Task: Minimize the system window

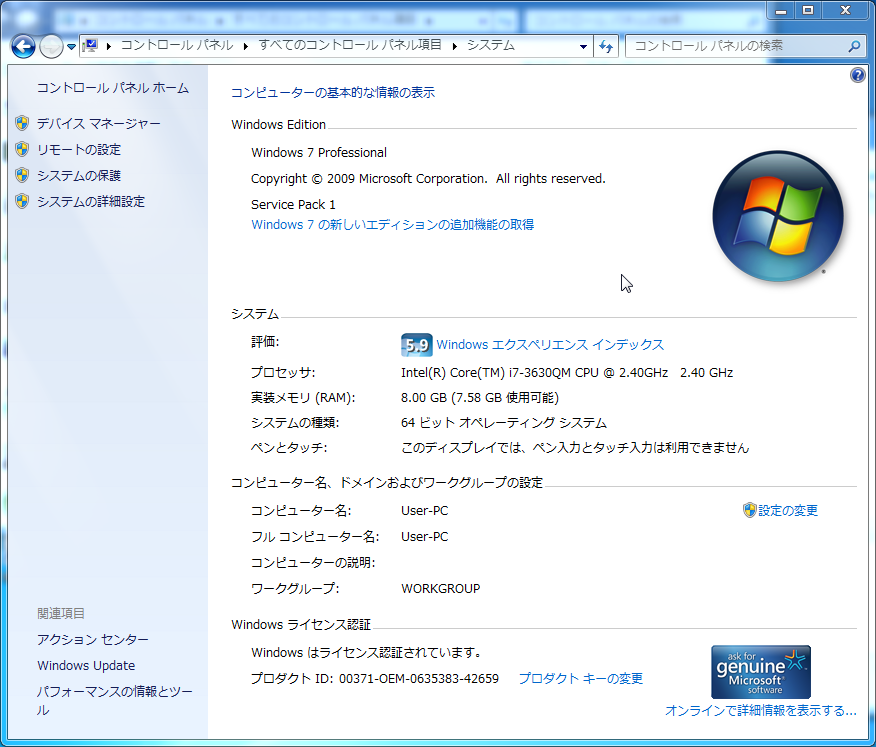Action: click(780, 11)
